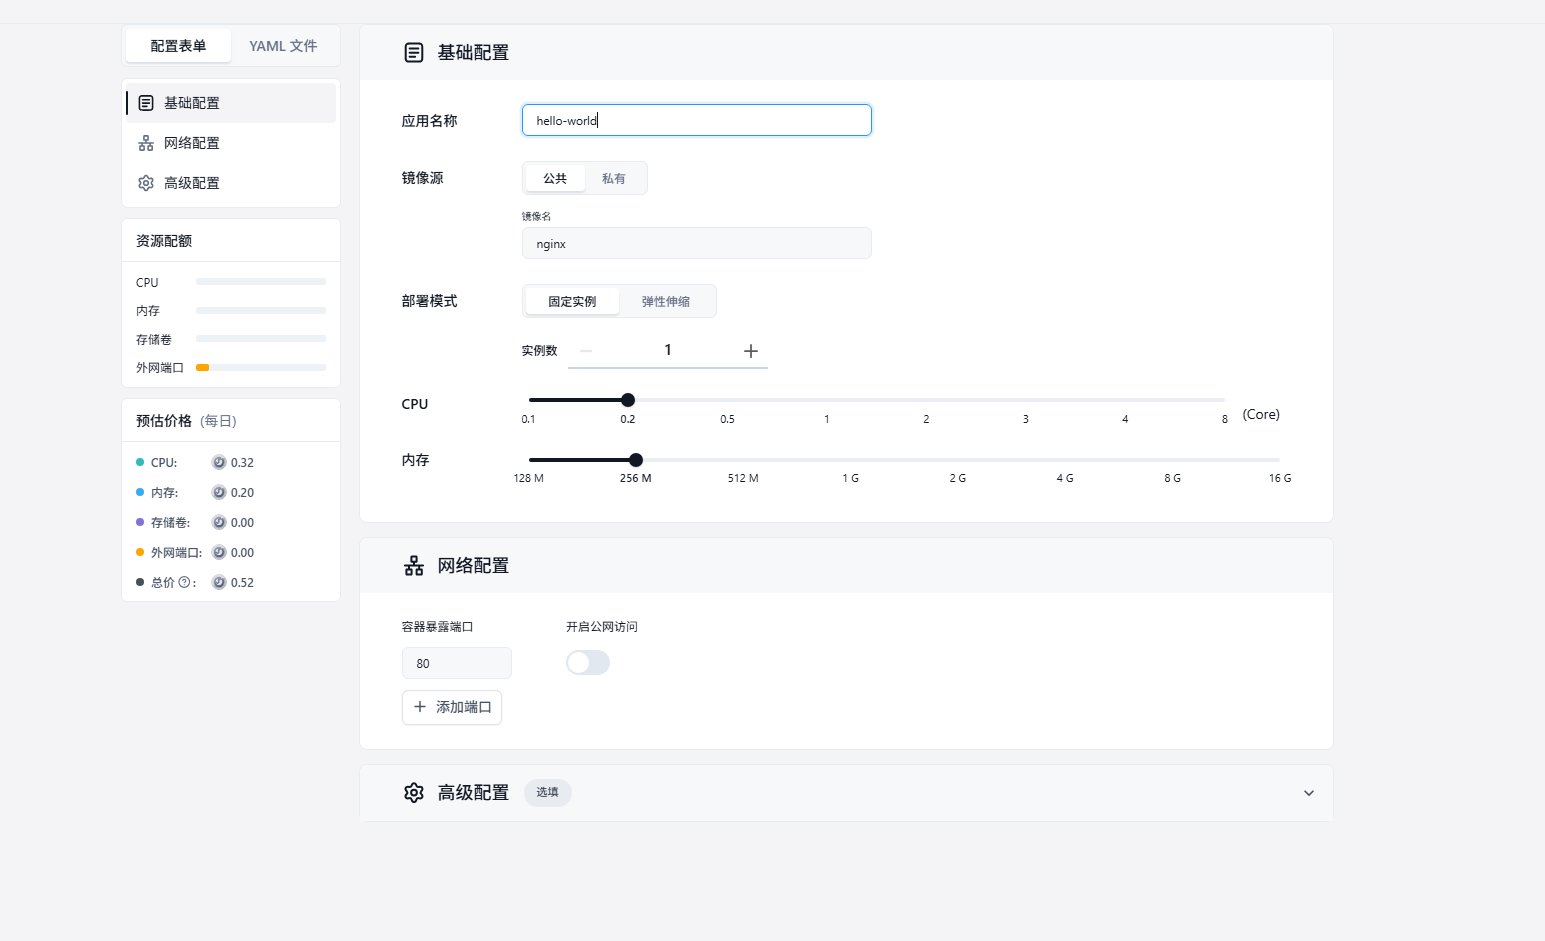Switch deployment mode to 弹性伸缩
The width and height of the screenshot is (1545, 941).
[666, 302]
